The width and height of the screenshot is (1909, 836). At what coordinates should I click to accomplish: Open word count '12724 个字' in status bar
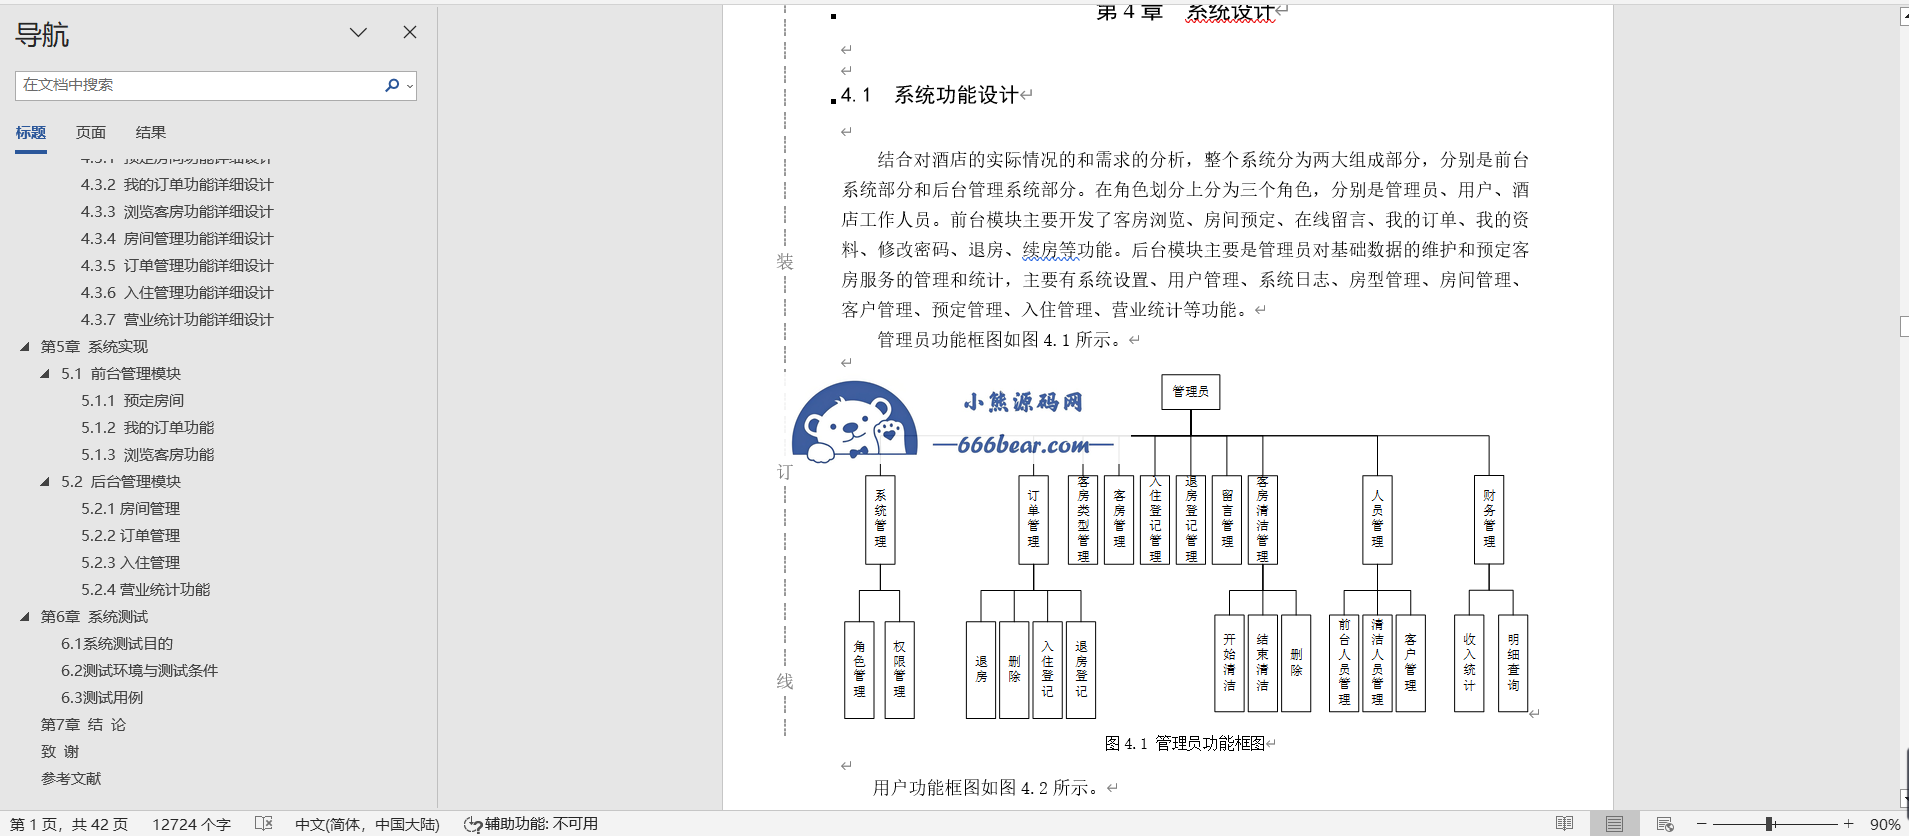coord(191,825)
